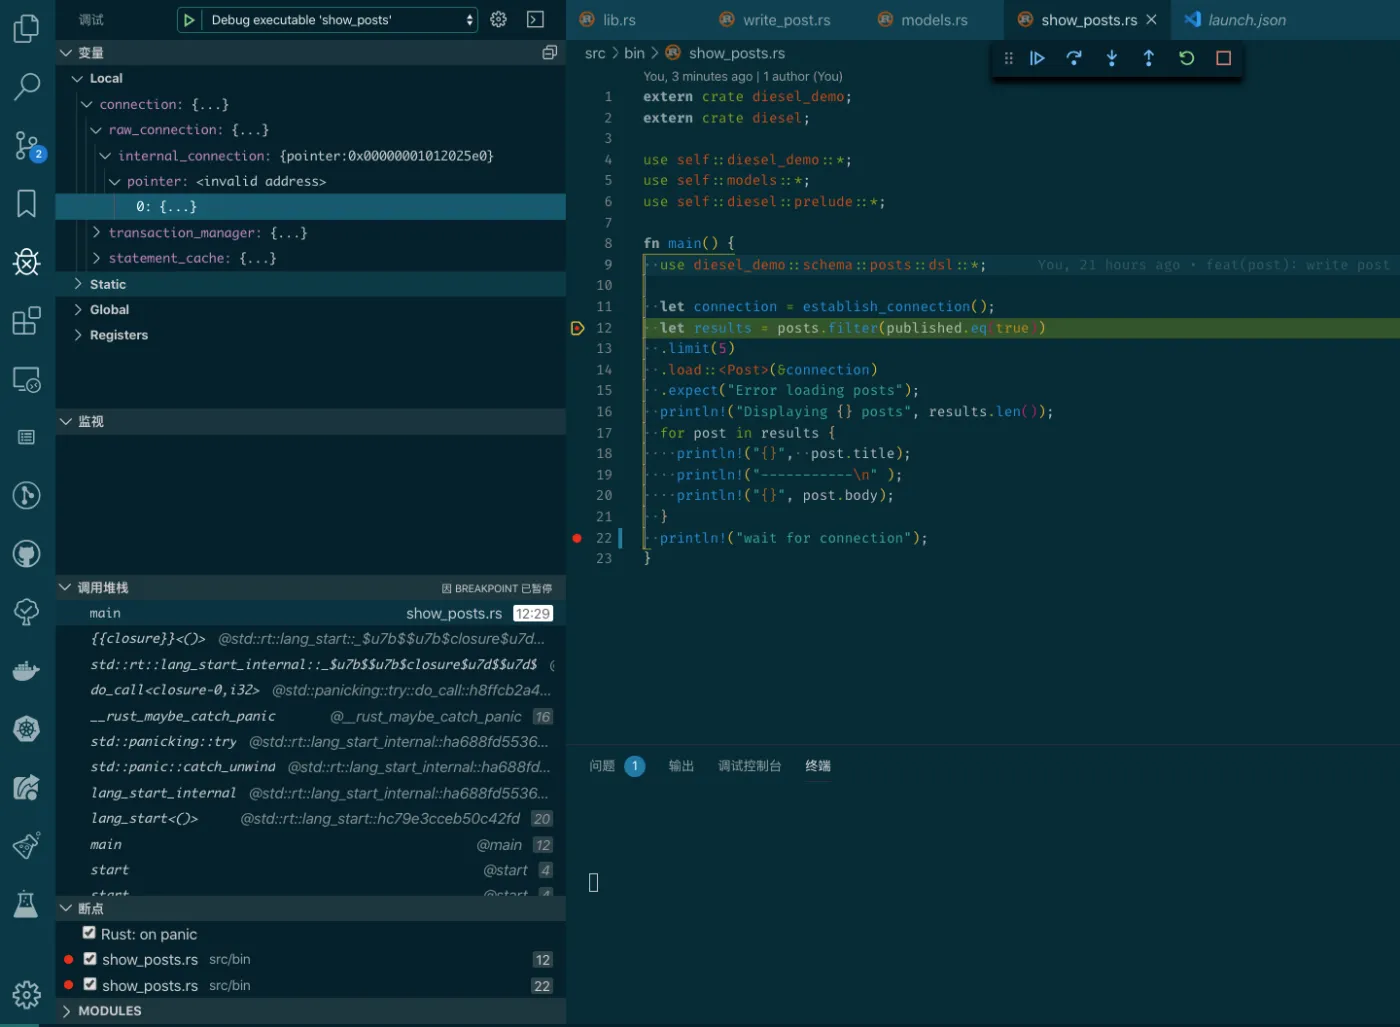Select __rust_maybe_catch_panic stack frame
This screenshot has width=1400, height=1027.
coord(310,716)
